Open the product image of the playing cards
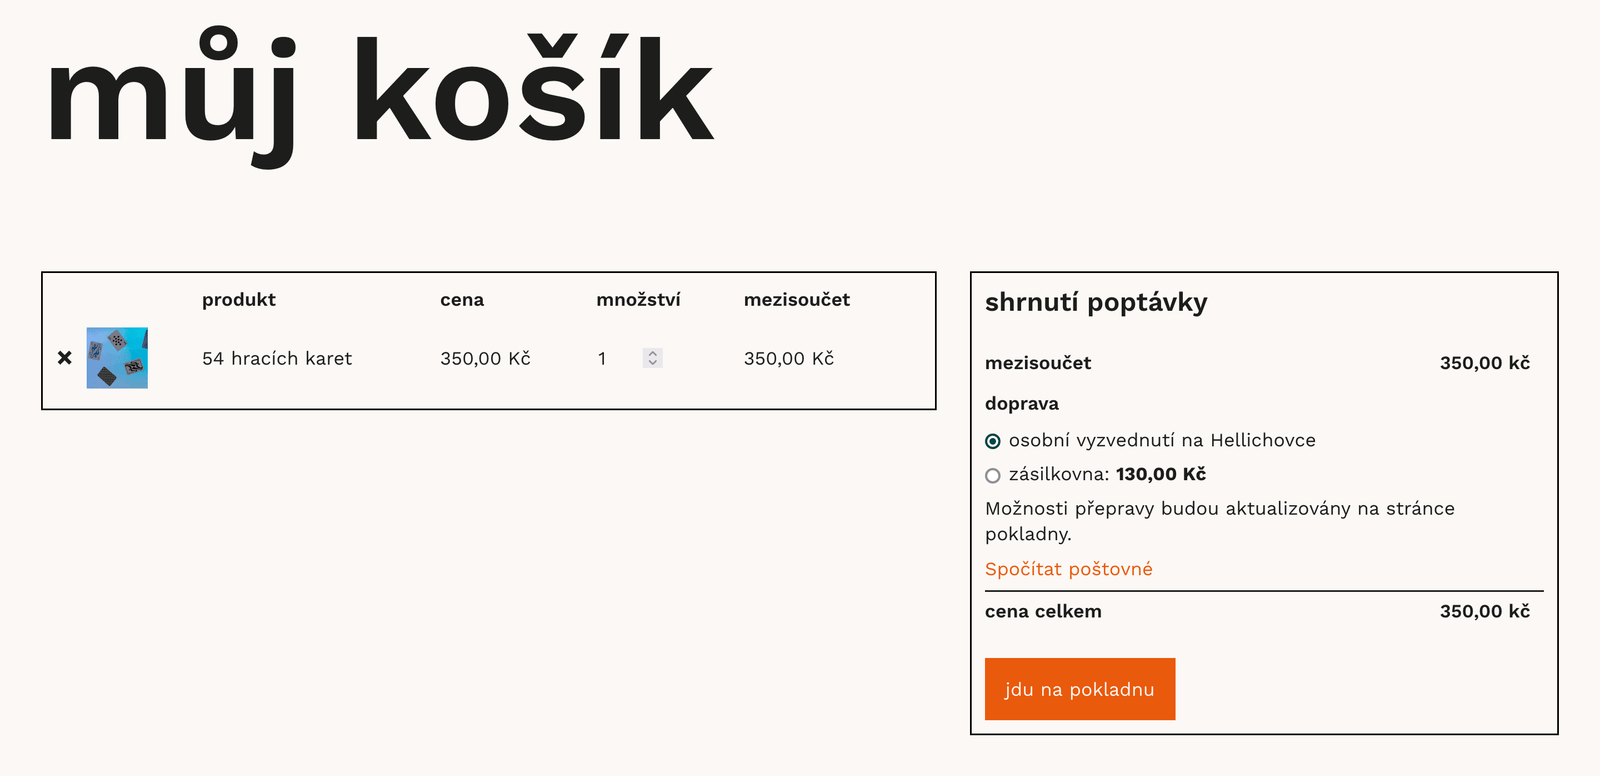 coord(116,358)
